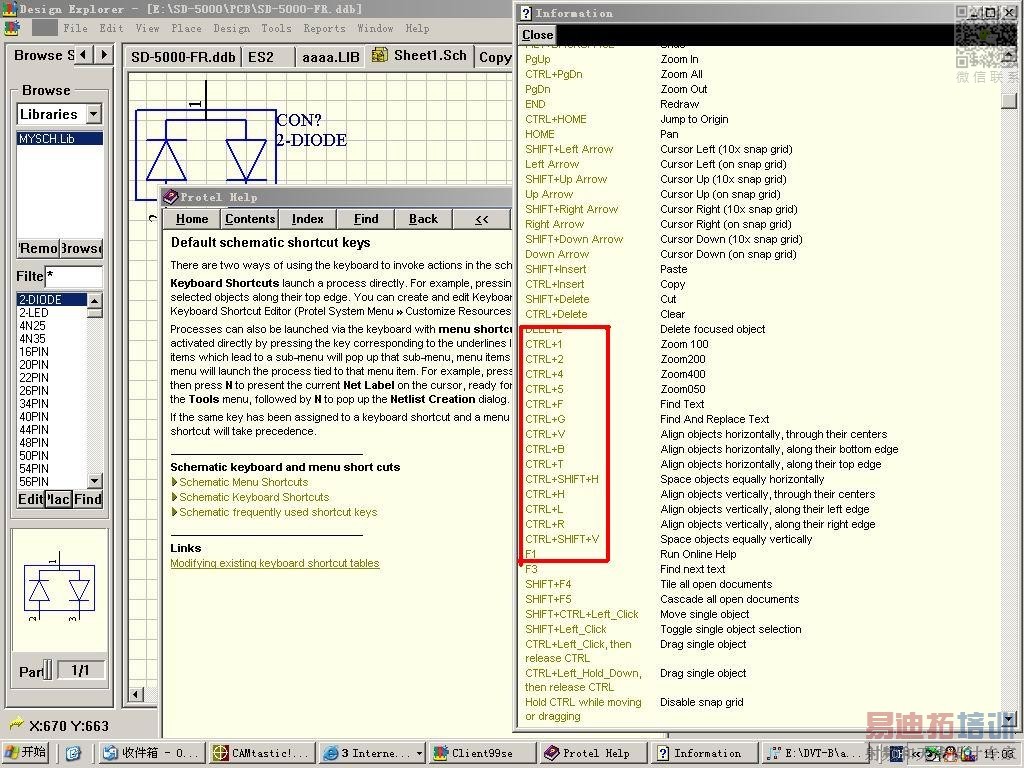The width and height of the screenshot is (1024, 768).
Task: Click the Edit component button
Action: click(31, 500)
